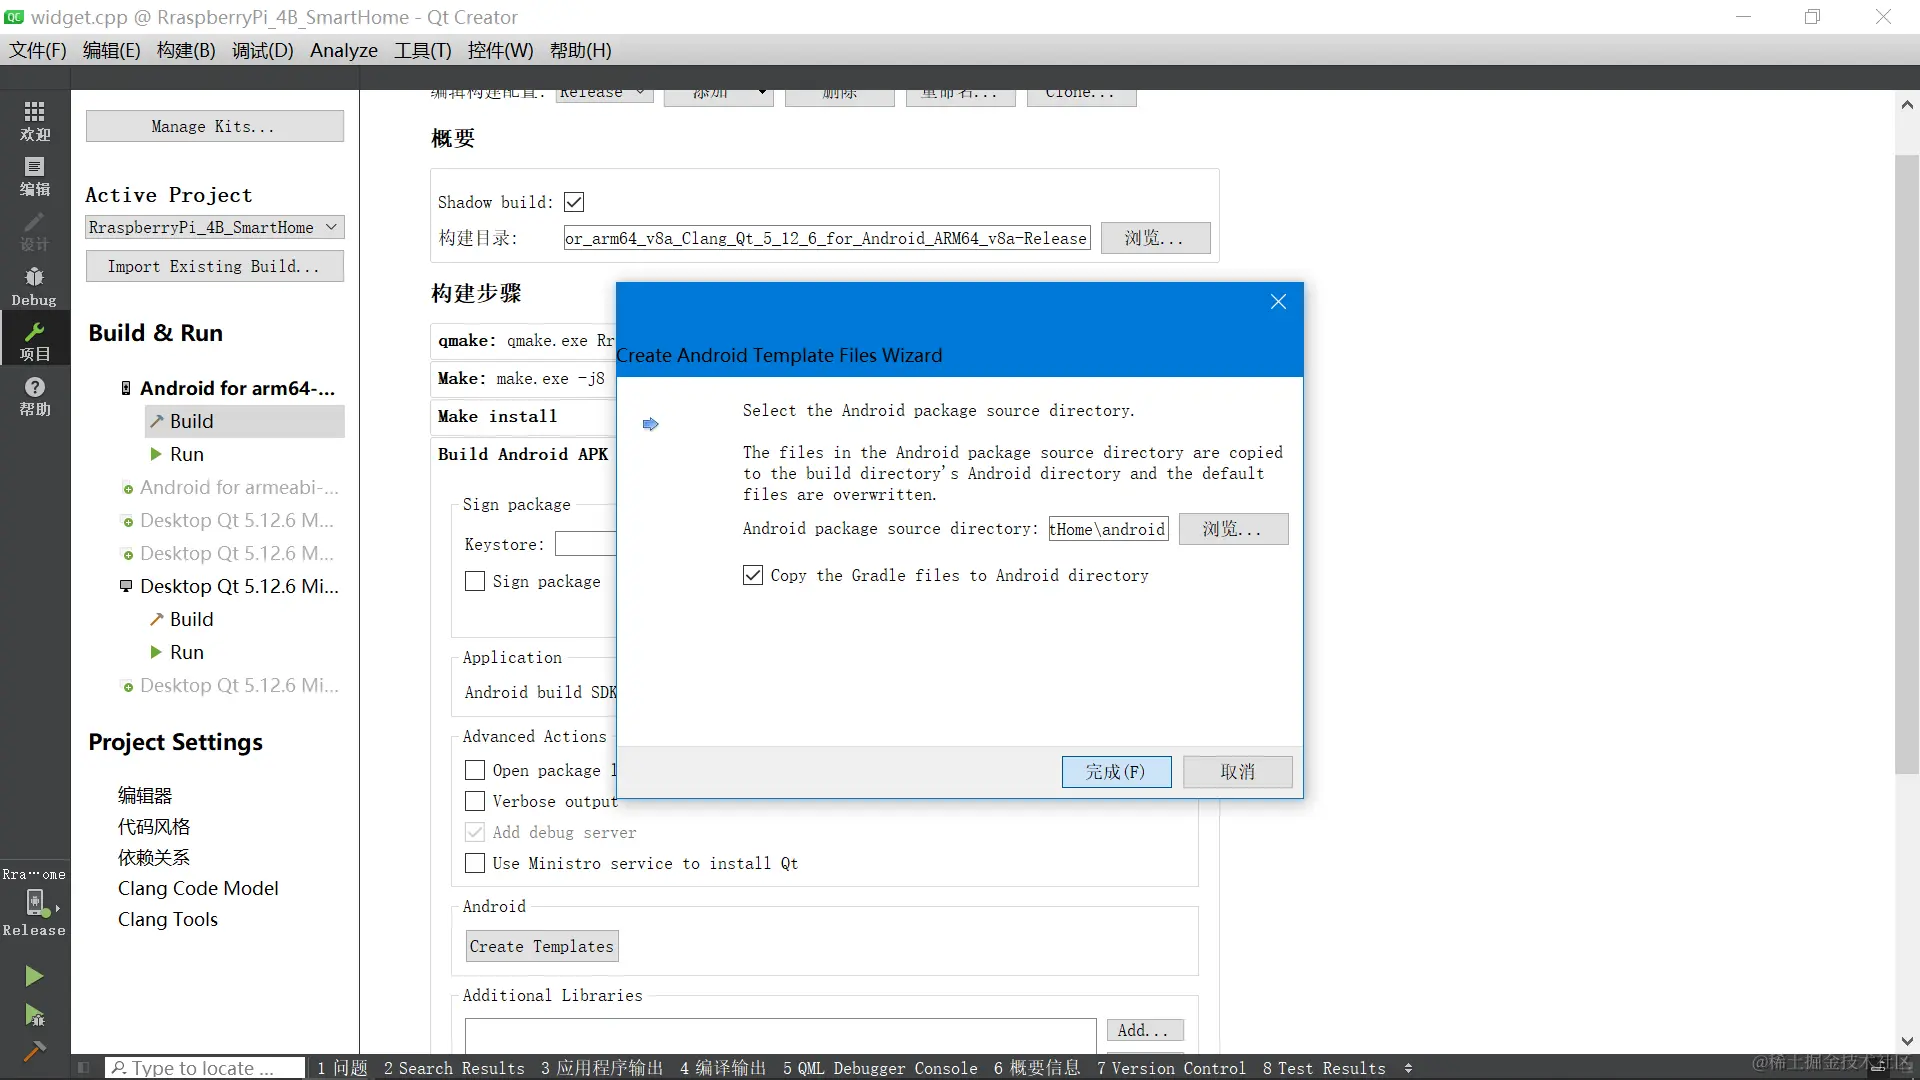Enable Open package location checkbox
Screen dimensions: 1920x1080
coord(475,770)
